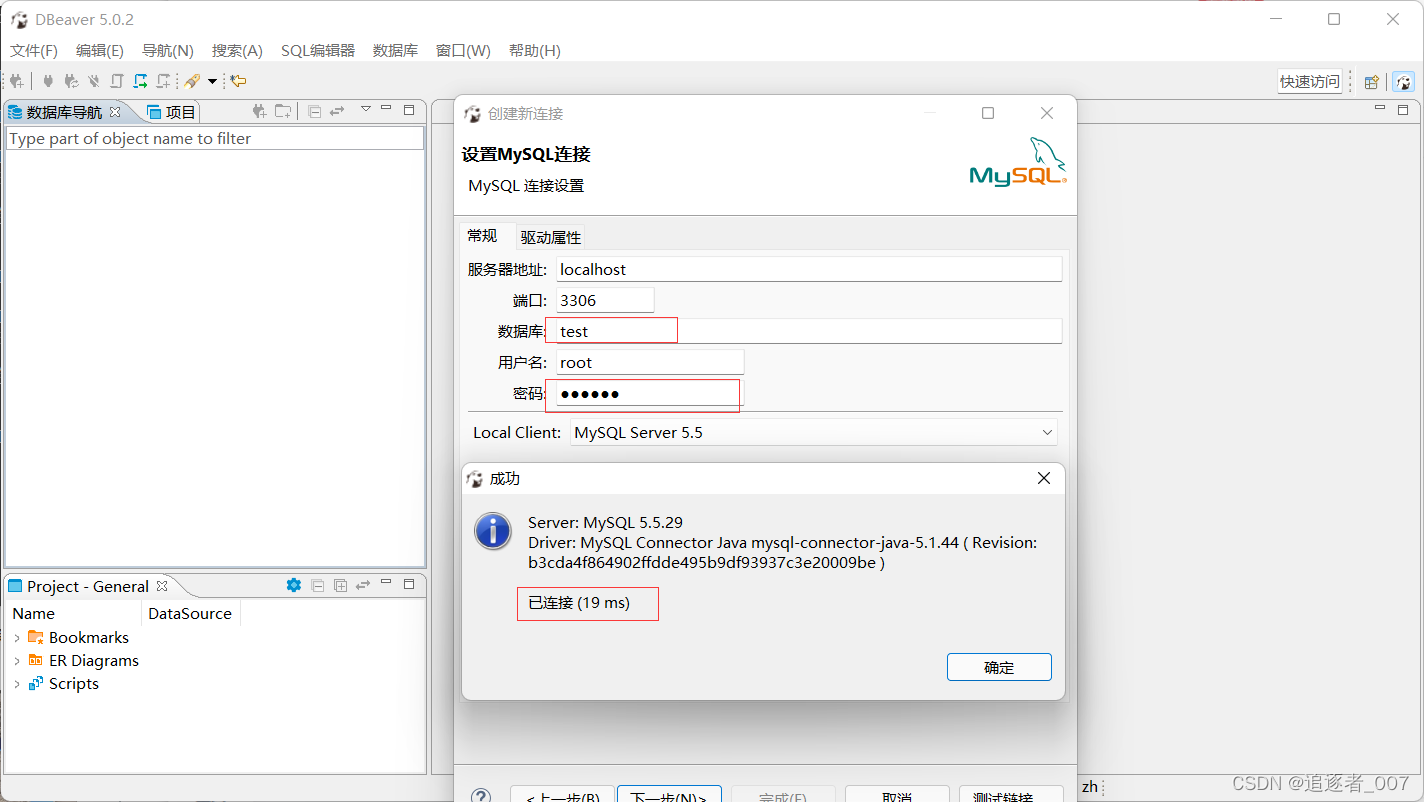Click the username field containing root

pos(650,362)
